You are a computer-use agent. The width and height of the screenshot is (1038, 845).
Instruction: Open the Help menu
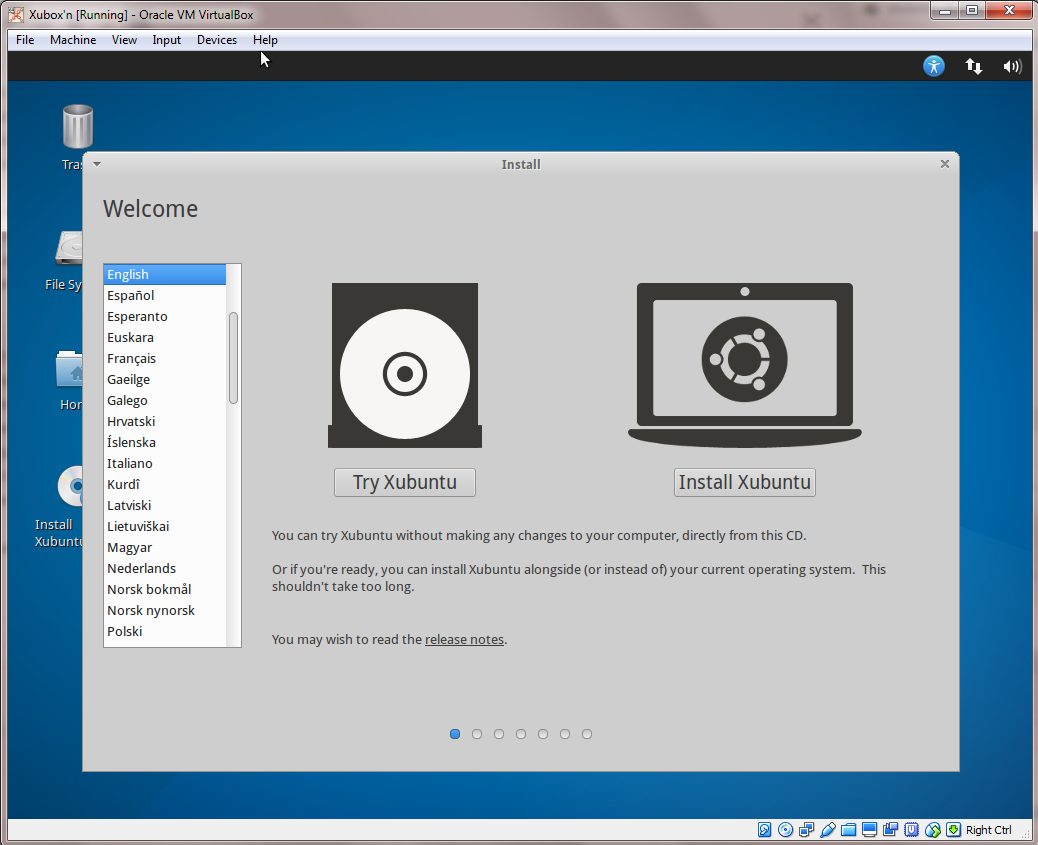(265, 40)
